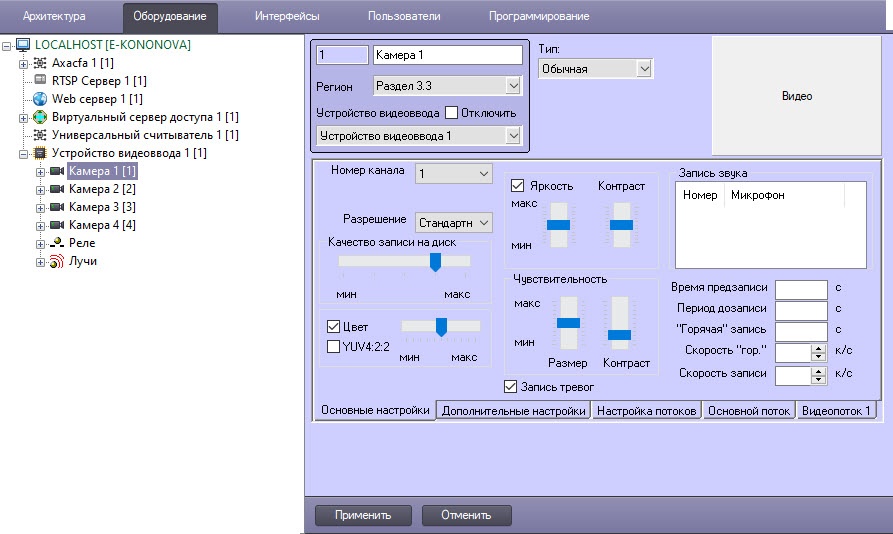Toggle the Запись тревог checkbox

point(511,386)
